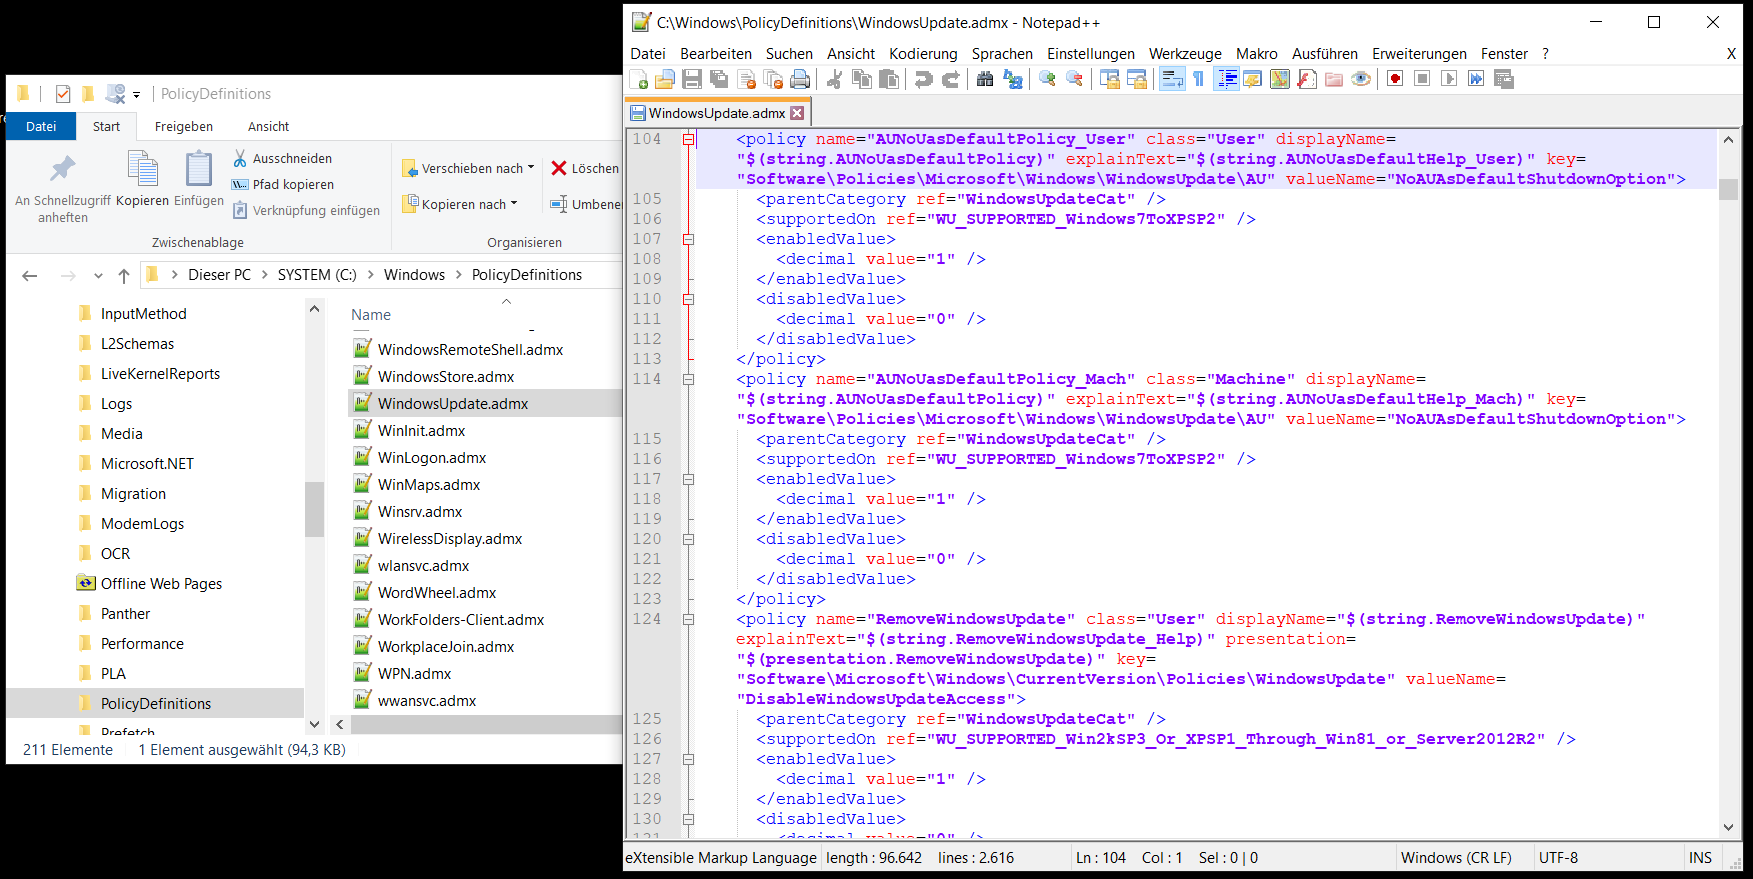This screenshot has height=879, width=1753.
Task: Click An Schnellzugriff anheften button
Action: (63, 188)
